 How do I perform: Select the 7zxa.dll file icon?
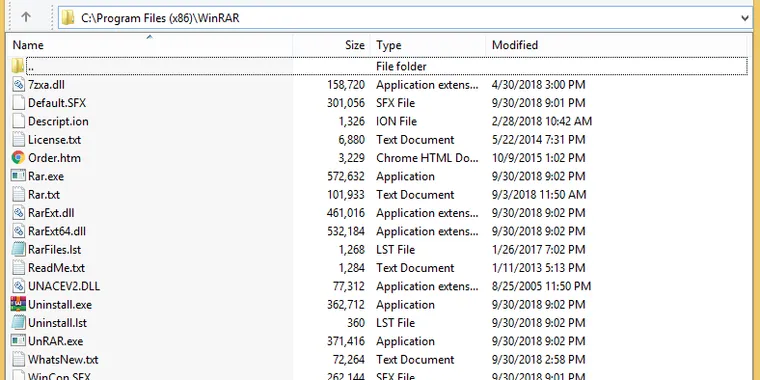(18, 85)
